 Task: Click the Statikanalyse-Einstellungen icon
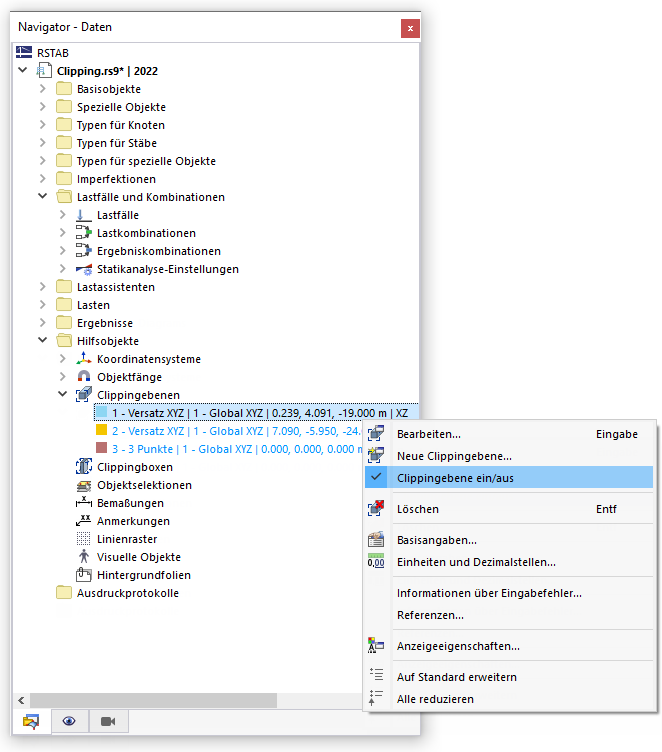(x=84, y=269)
